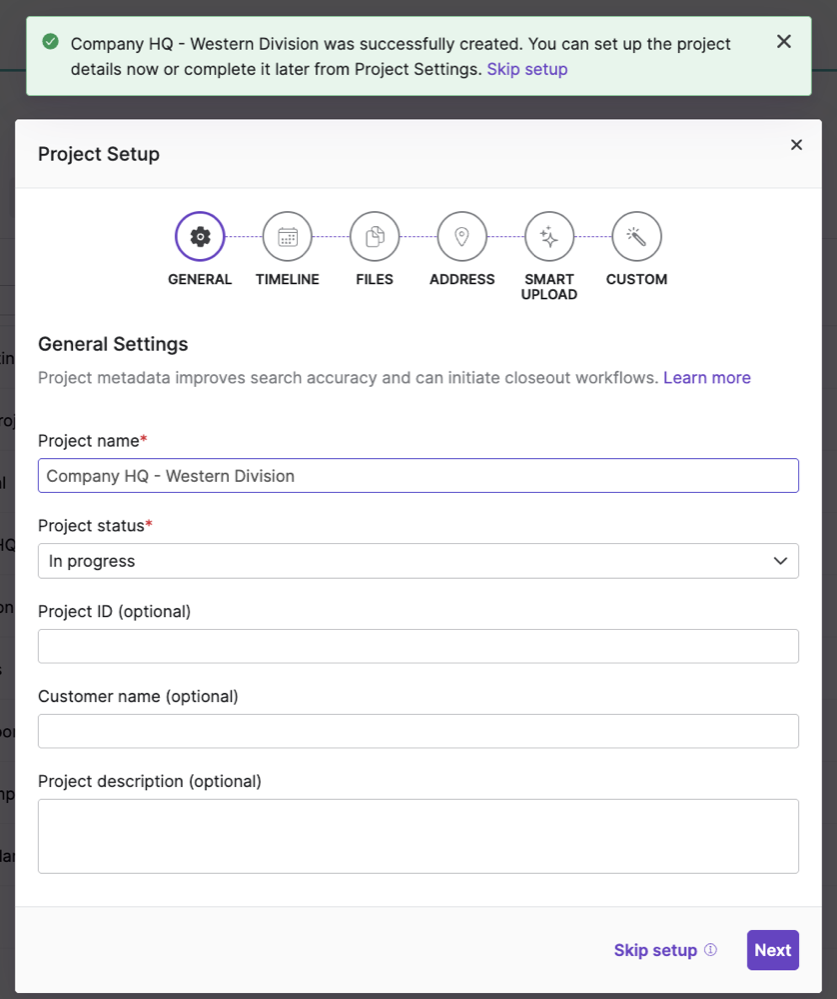Screen dimensions: 837x999
Task: Dismiss the success notification banner
Action: (784, 41)
